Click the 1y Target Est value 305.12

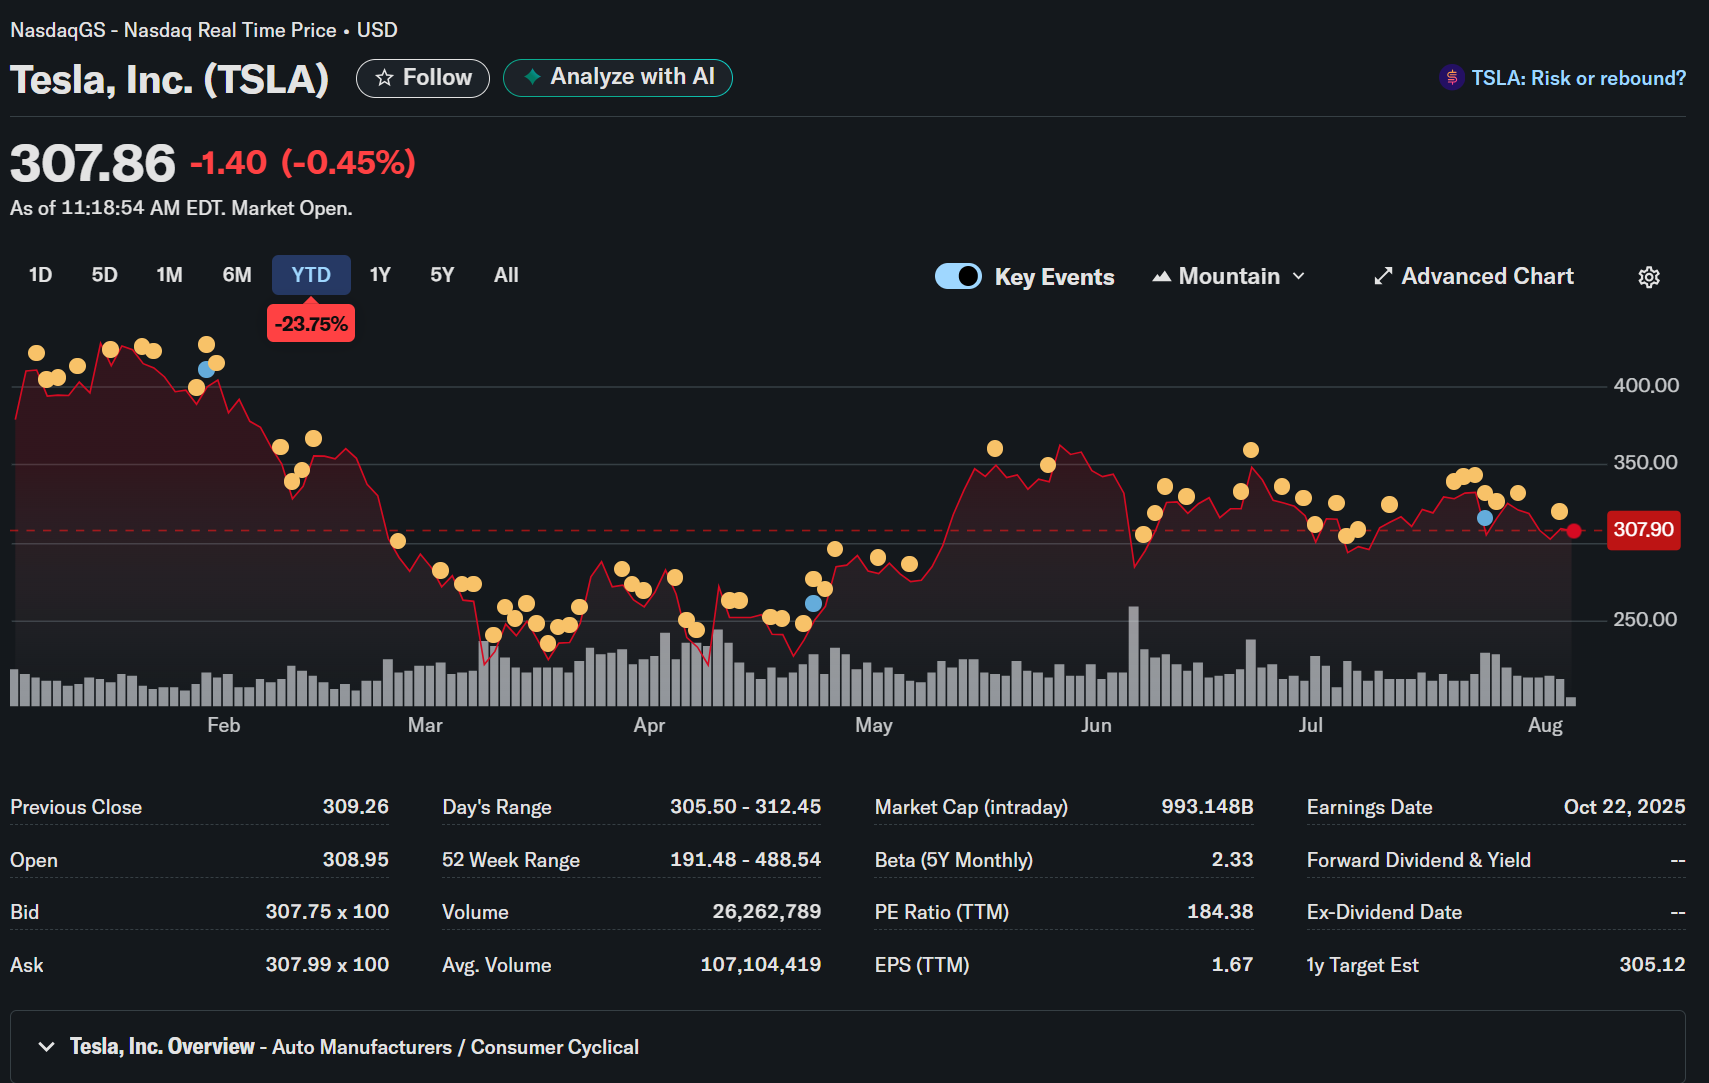point(1652,964)
